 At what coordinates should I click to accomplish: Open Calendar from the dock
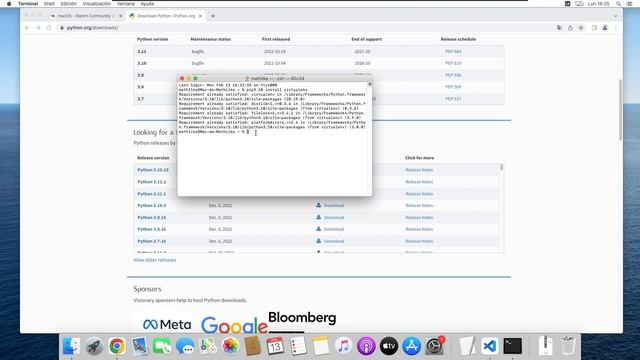point(275,346)
